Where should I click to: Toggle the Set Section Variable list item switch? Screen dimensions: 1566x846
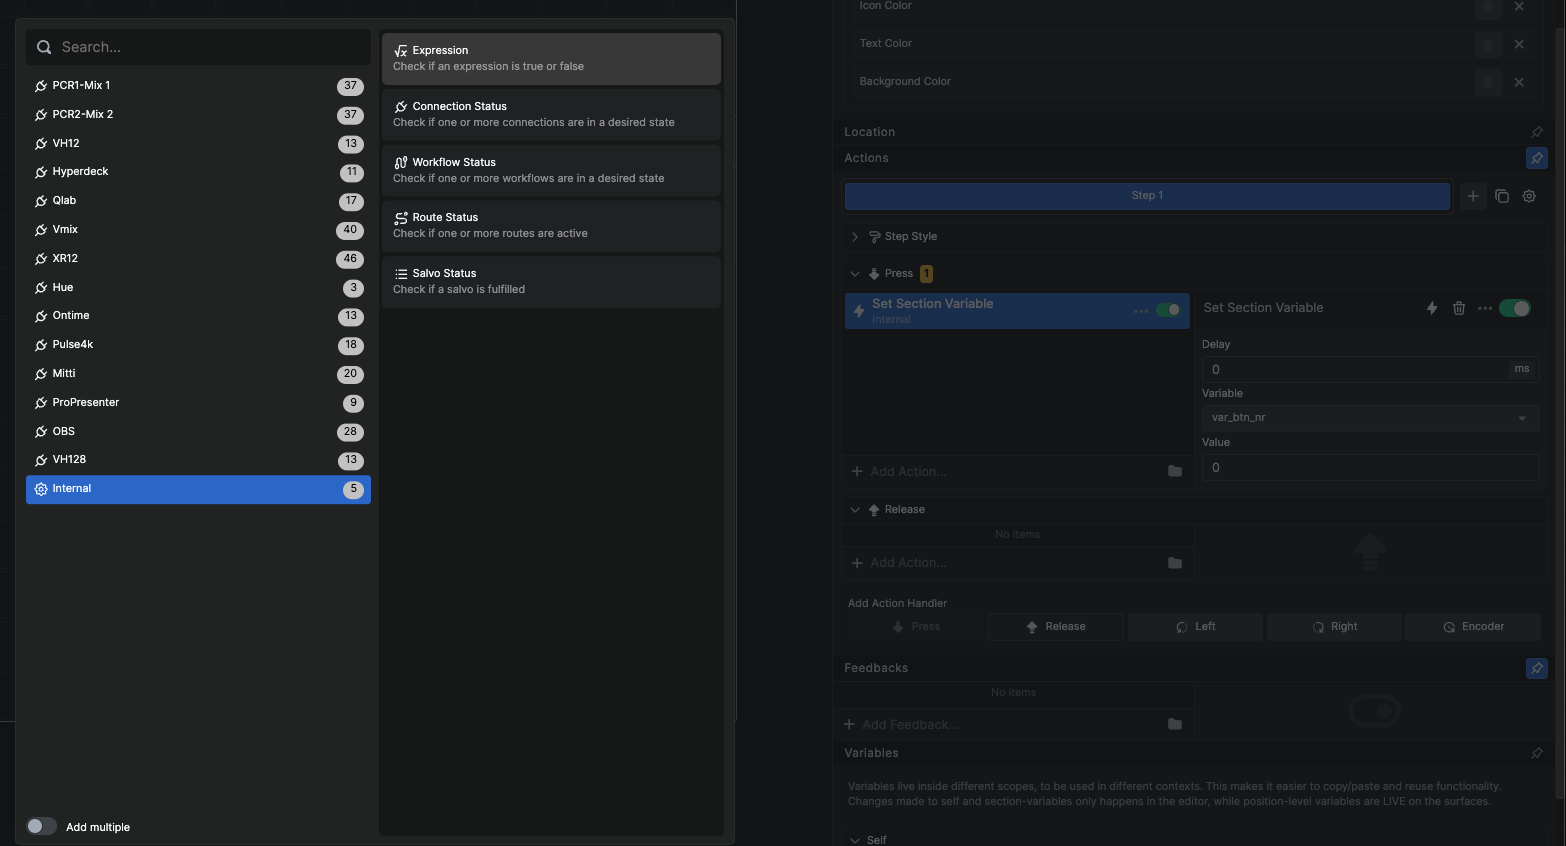pyautogui.click(x=1168, y=310)
